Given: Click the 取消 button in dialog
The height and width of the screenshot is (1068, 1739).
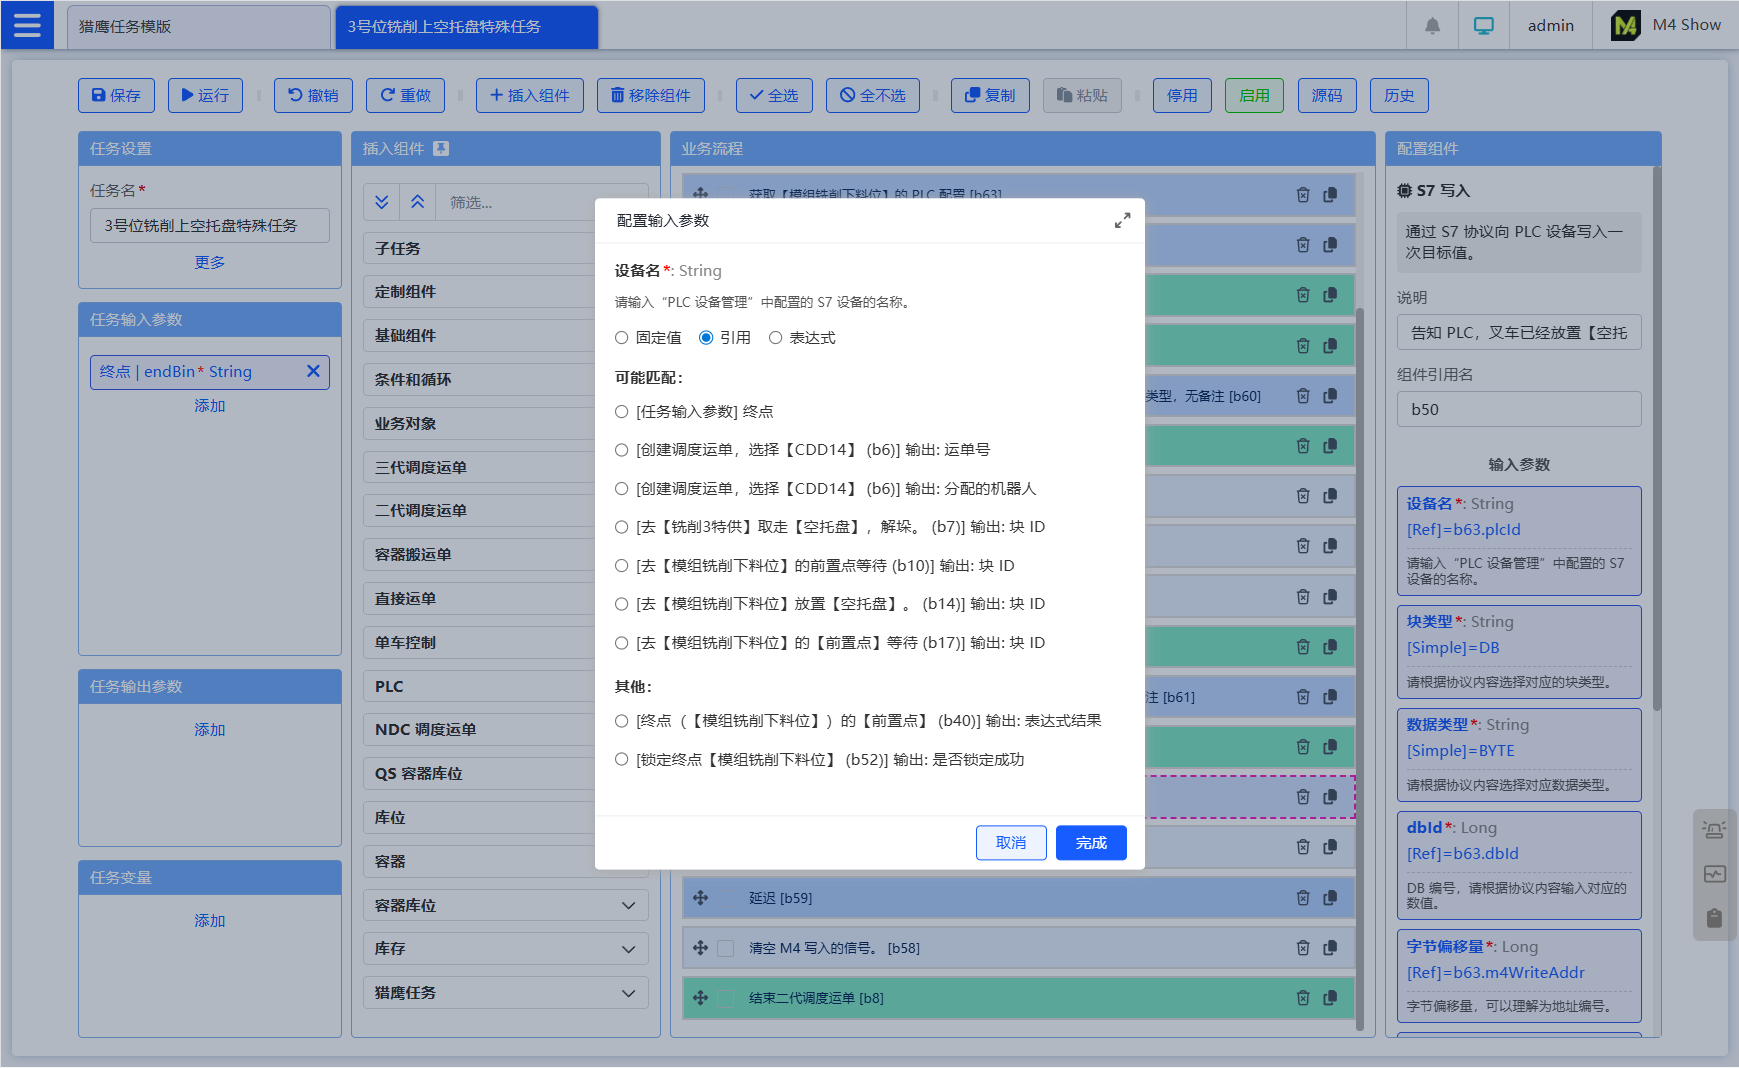Looking at the screenshot, I should coord(1010,843).
